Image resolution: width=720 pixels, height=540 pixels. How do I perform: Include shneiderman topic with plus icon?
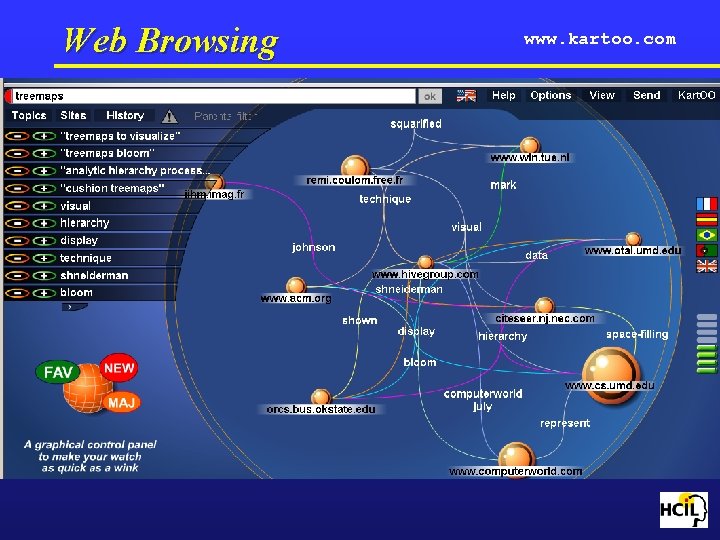click(x=44, y=276)
